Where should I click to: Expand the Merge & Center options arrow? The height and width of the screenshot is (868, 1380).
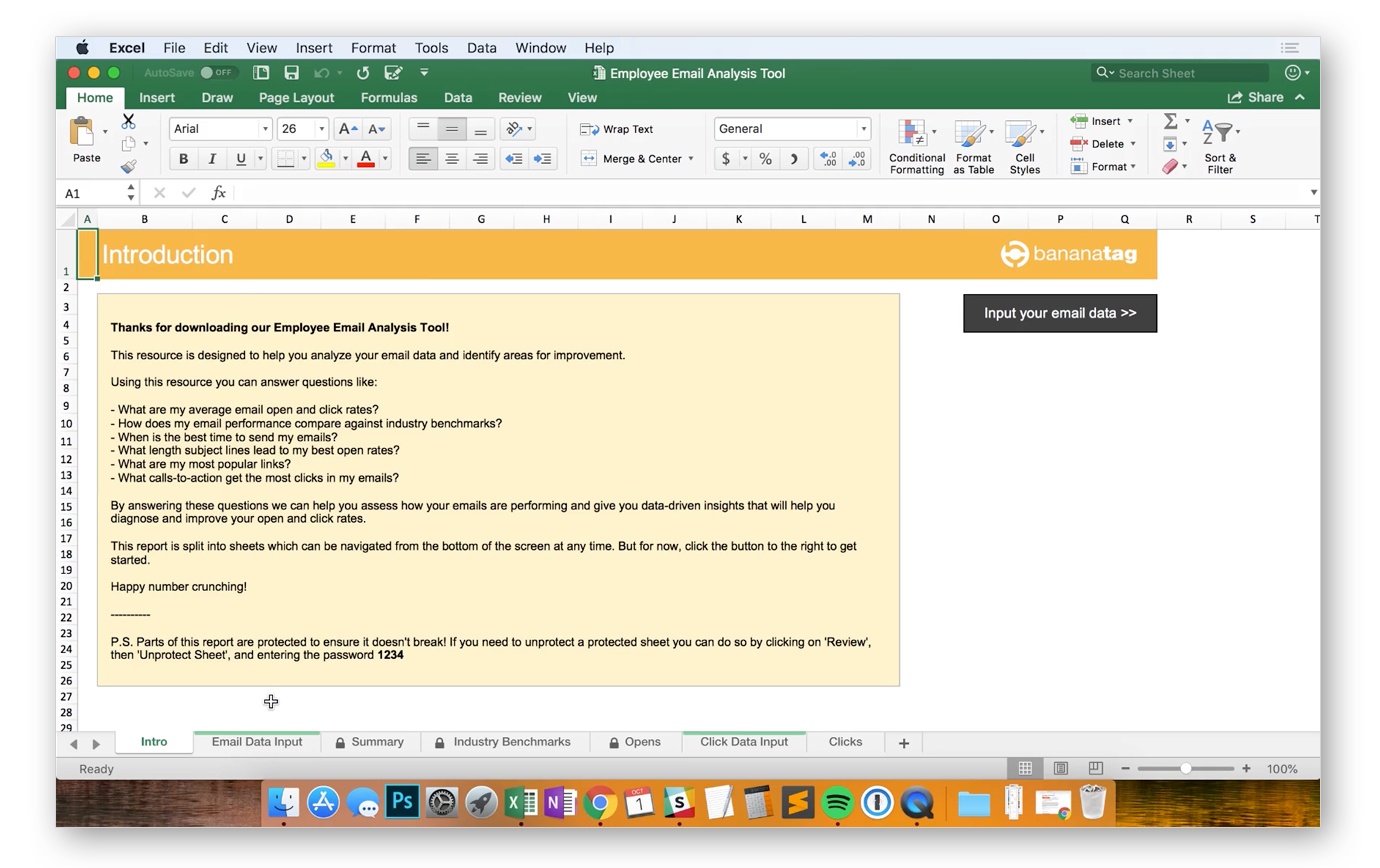click(691, 159)
